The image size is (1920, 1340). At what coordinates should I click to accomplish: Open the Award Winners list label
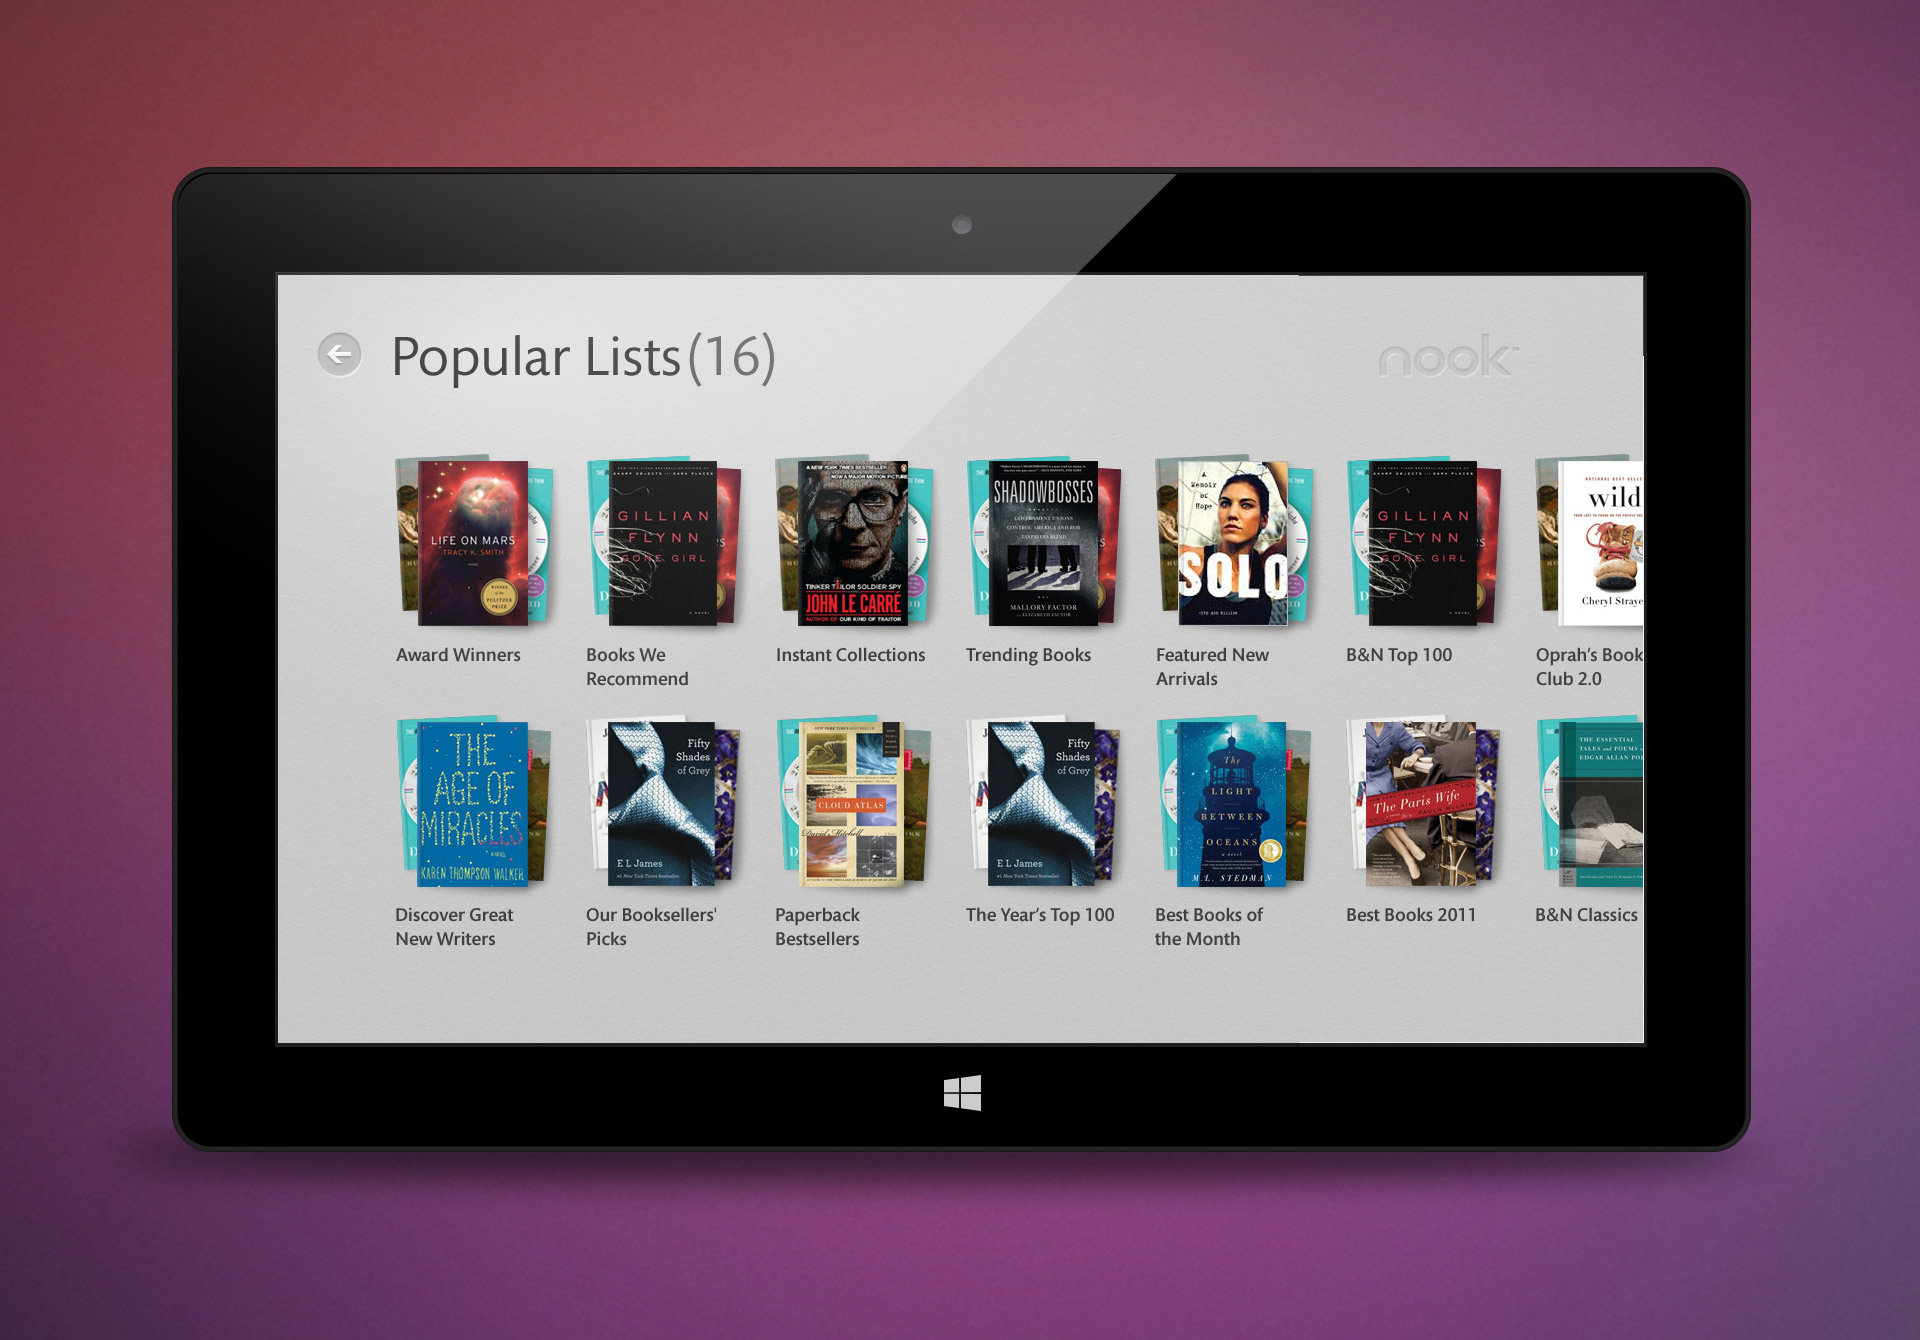[x=458, y=655]
